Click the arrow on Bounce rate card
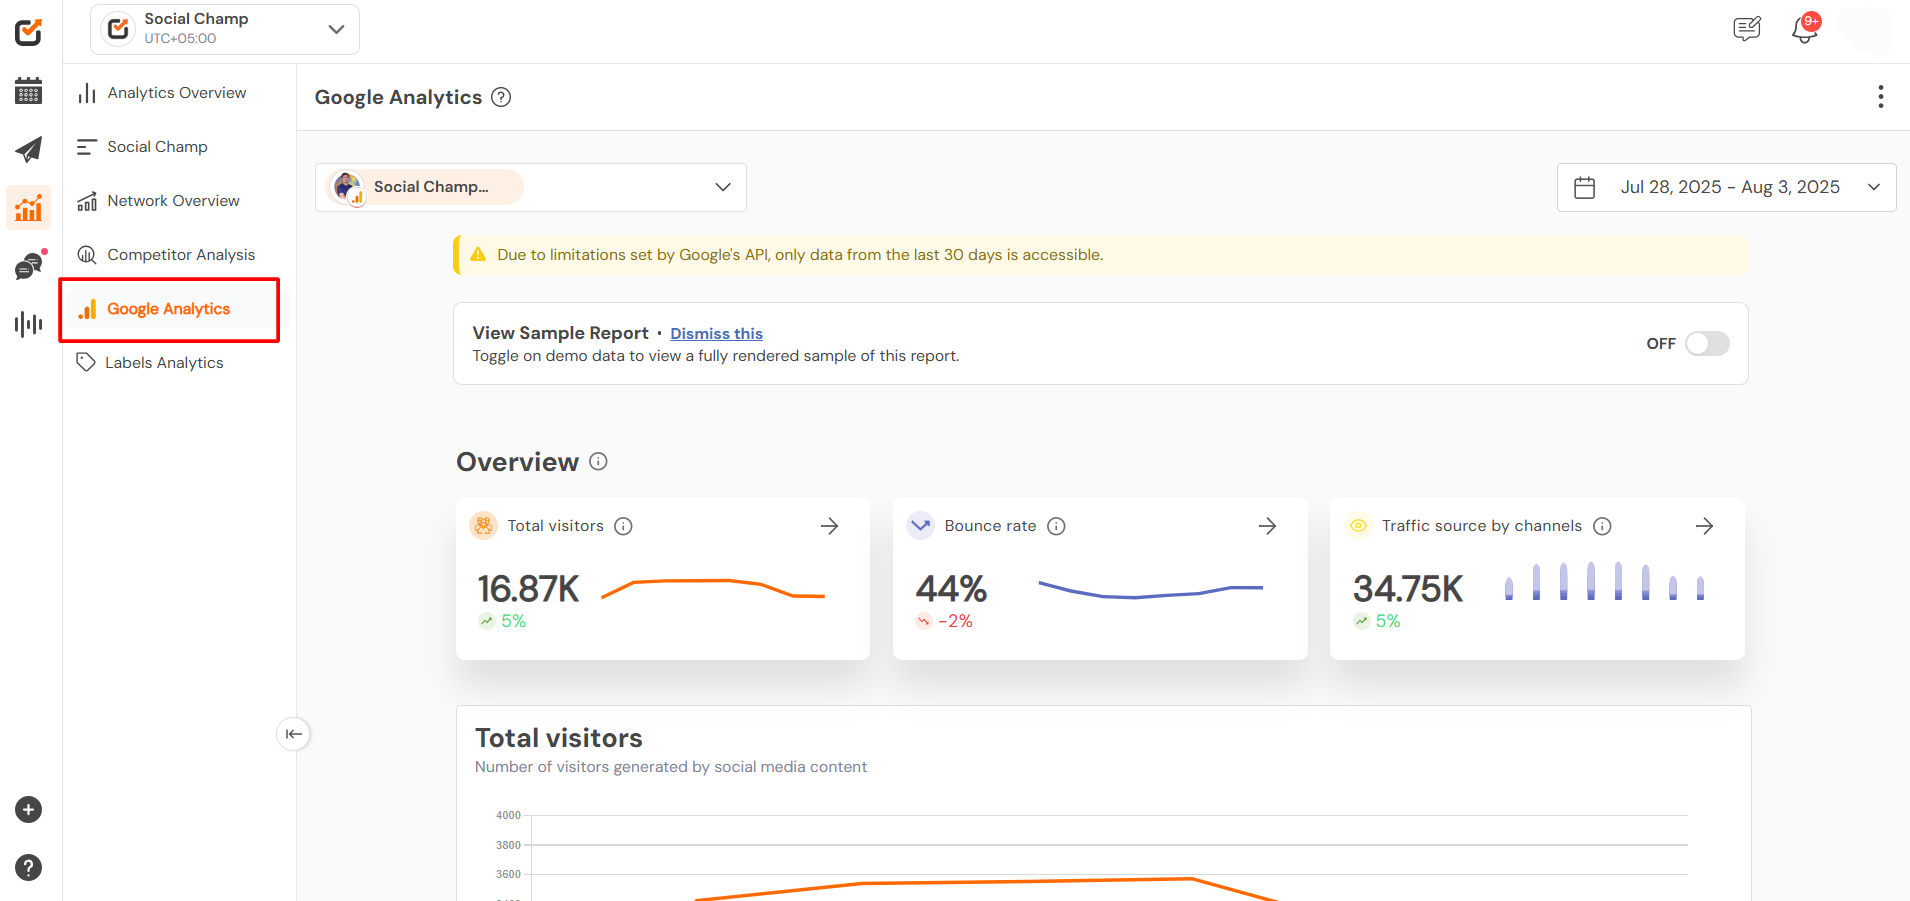1910x901 pixels. tap(1267, 526)
